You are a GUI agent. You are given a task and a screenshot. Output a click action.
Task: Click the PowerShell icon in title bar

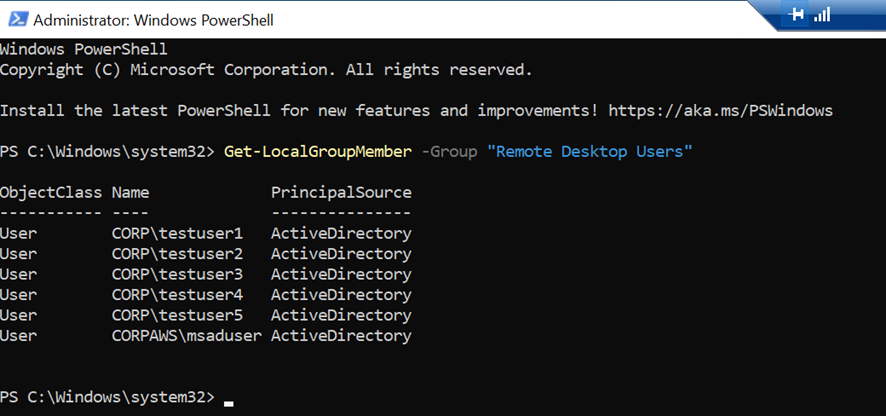[18, 19]
